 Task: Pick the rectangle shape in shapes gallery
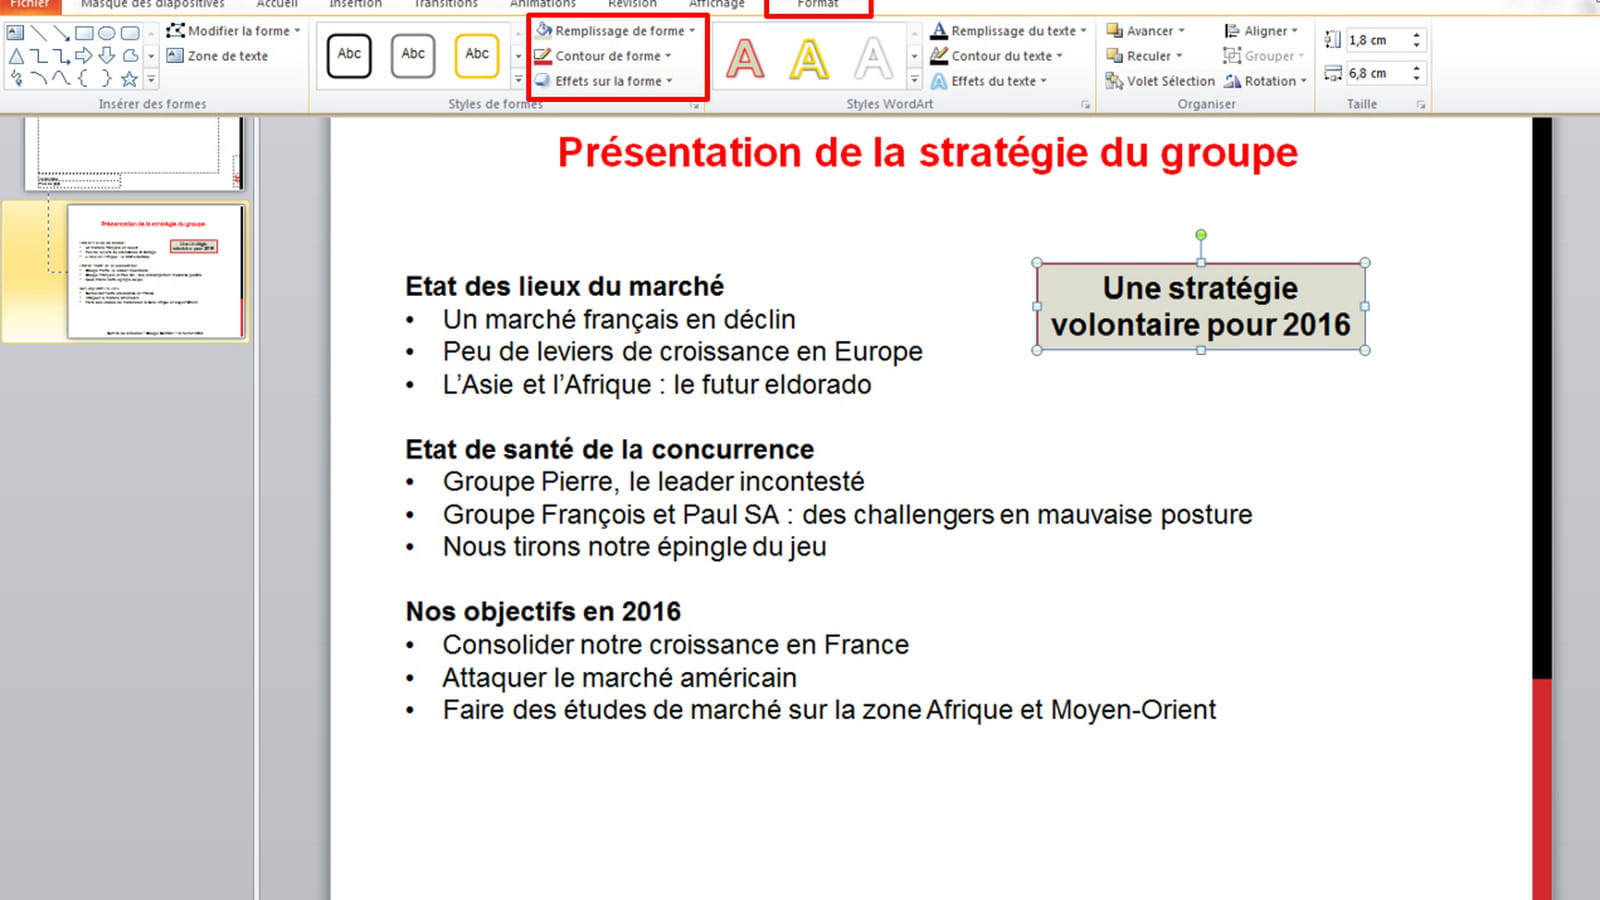coord(84,32)
